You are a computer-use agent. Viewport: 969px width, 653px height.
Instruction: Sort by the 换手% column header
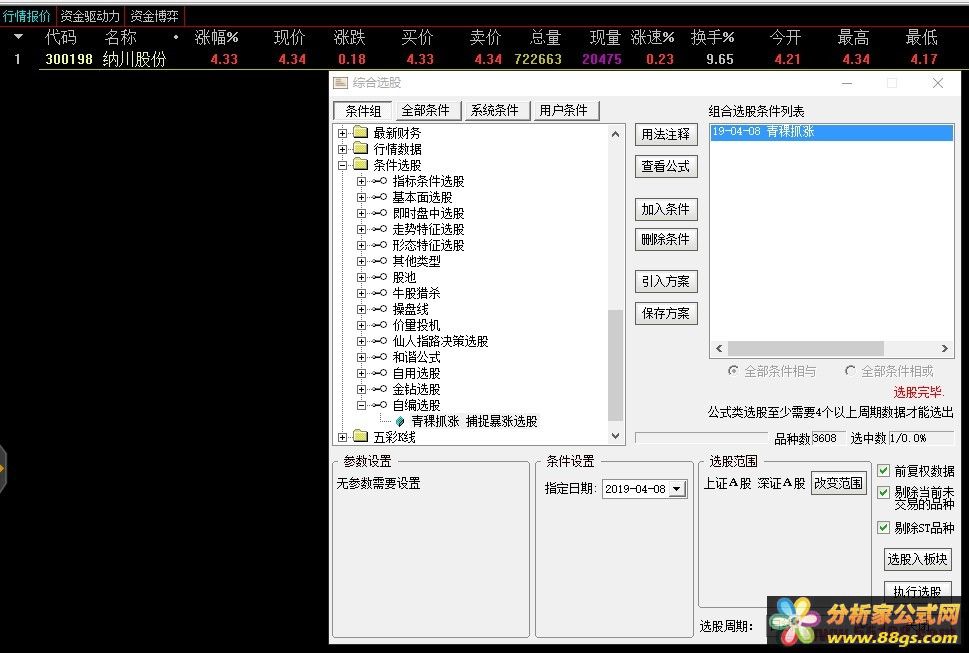[x=713, y=38]
